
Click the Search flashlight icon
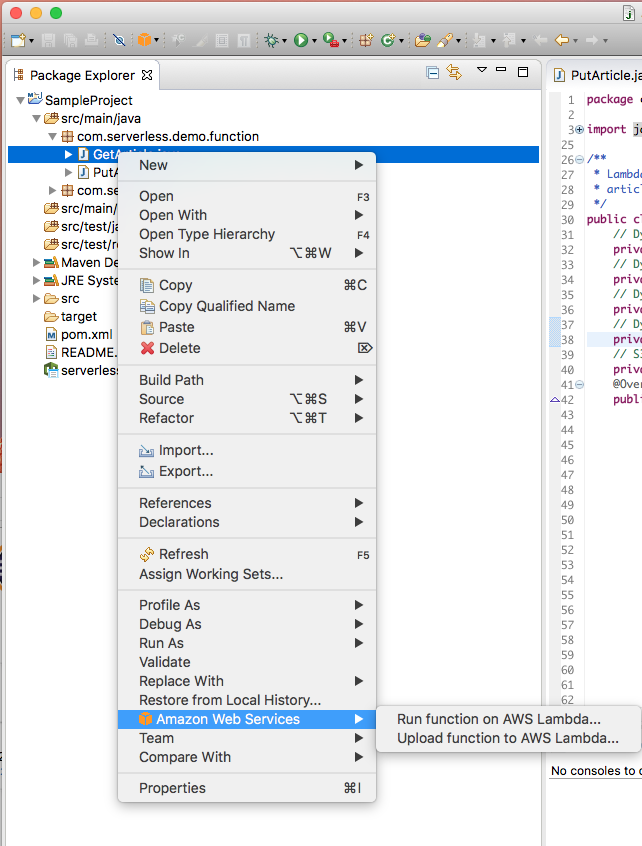445,40
